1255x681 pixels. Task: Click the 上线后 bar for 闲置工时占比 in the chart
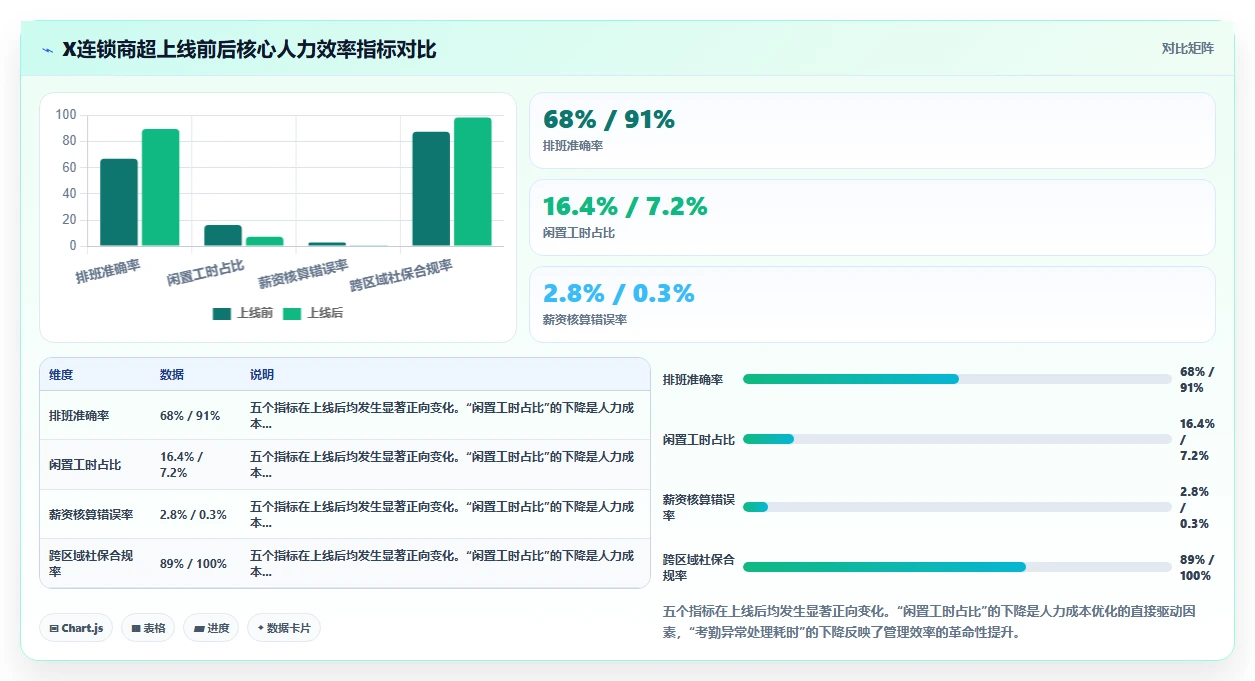click(x=265, y=241)
